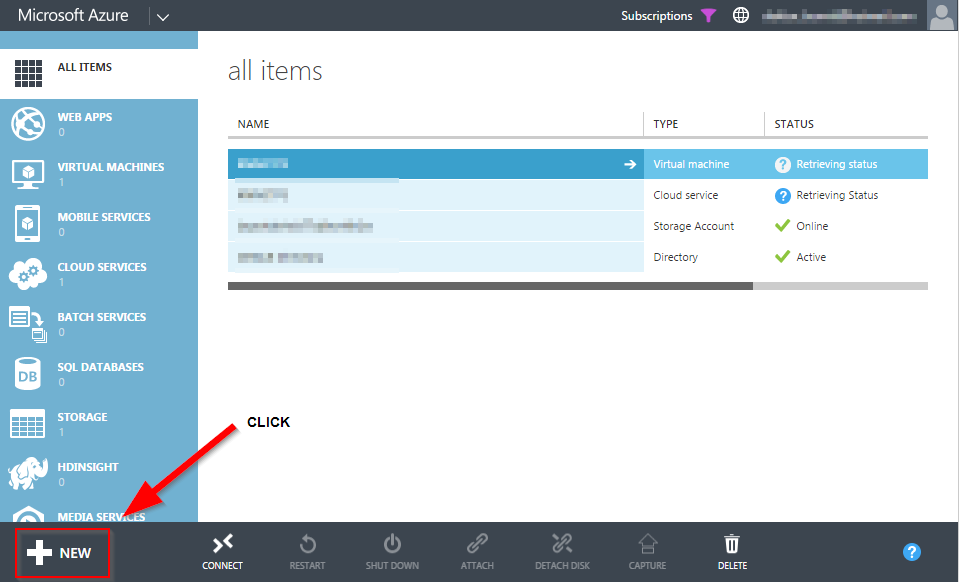
Task: Open the language globe icon
Action: click(x=741, y=15)
